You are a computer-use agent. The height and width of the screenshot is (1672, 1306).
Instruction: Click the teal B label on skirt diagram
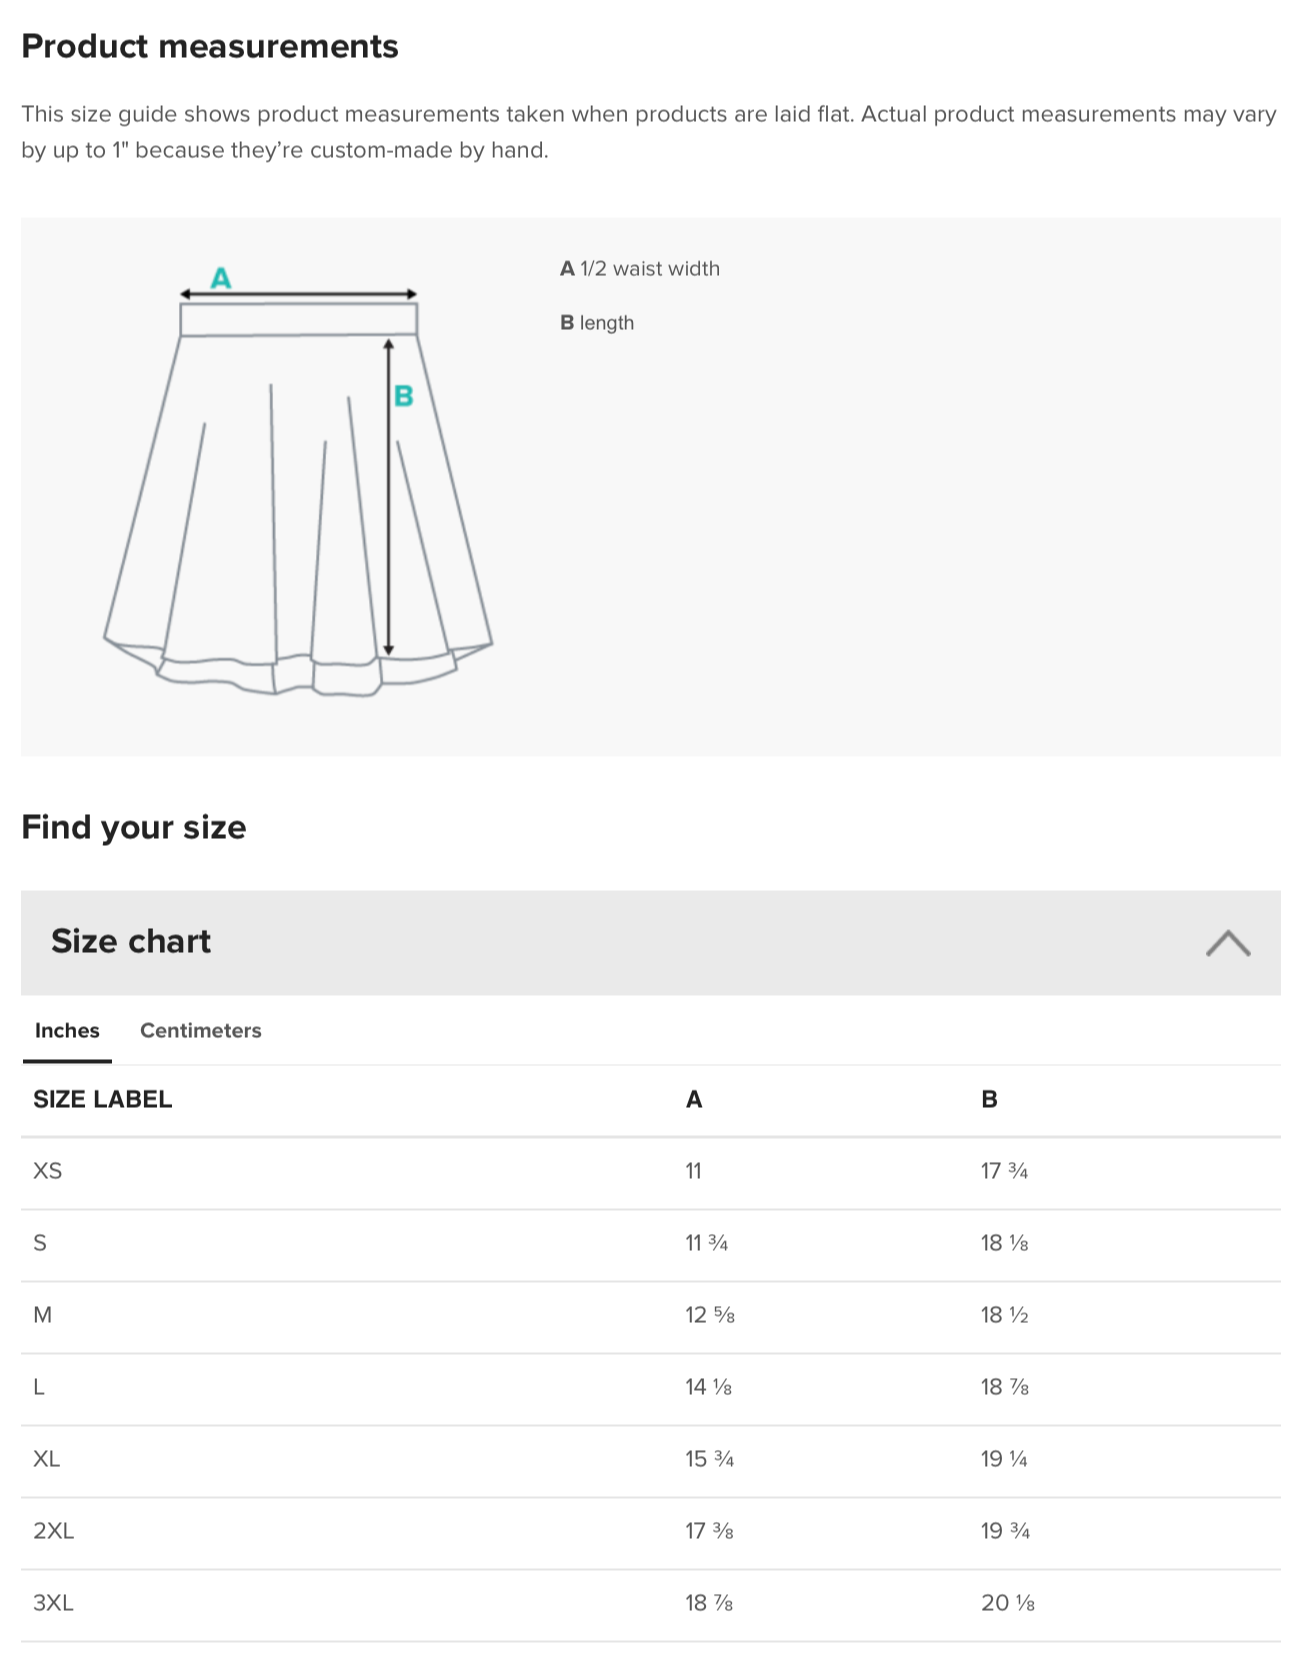pos(404,396)
